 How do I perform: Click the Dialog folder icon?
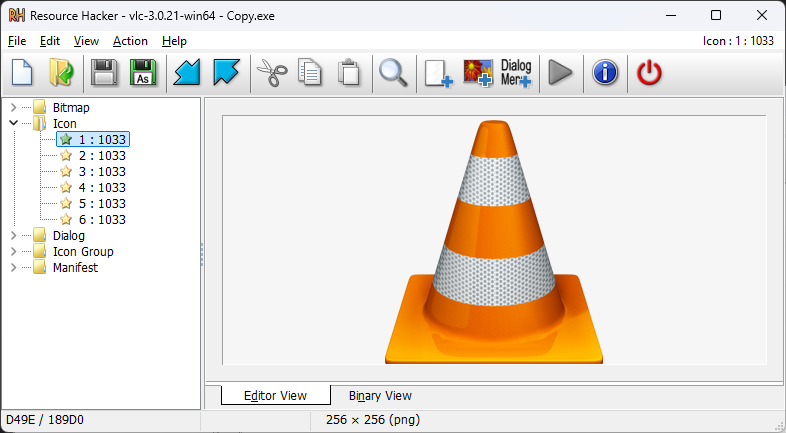coord(40,236)
